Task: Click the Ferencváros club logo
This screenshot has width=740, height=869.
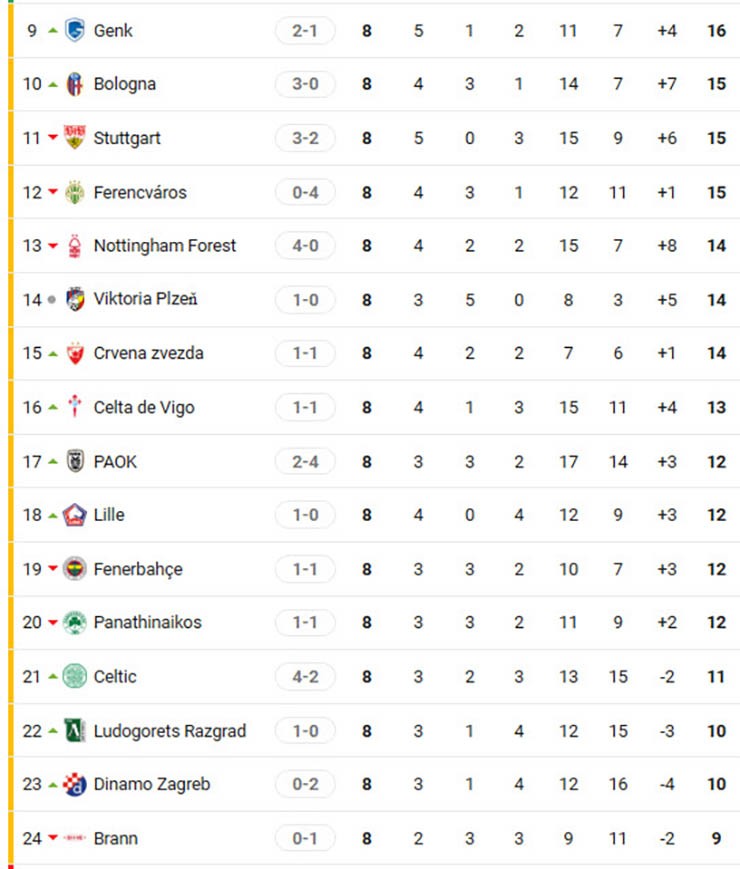Action: click(76, 192)
